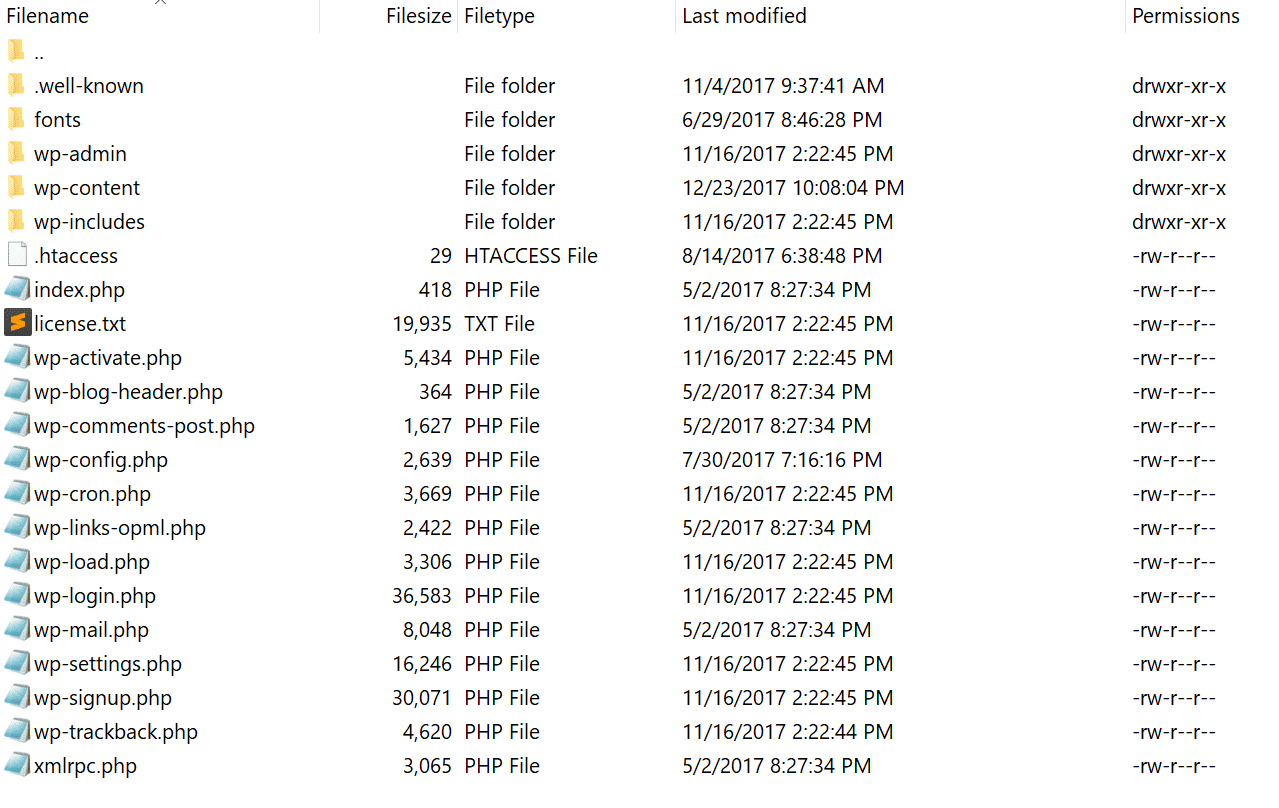Click the wp-login.php PHP file icon
The width and height of the screenshot is (1279, 808).
17,595
